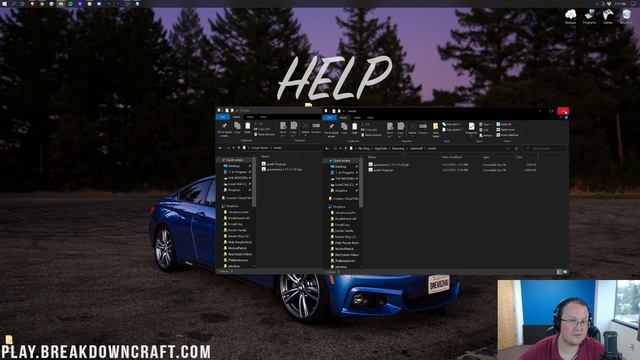Select Desktop in back window Quick access
The image size is (640, 360).
click(233, 166)
